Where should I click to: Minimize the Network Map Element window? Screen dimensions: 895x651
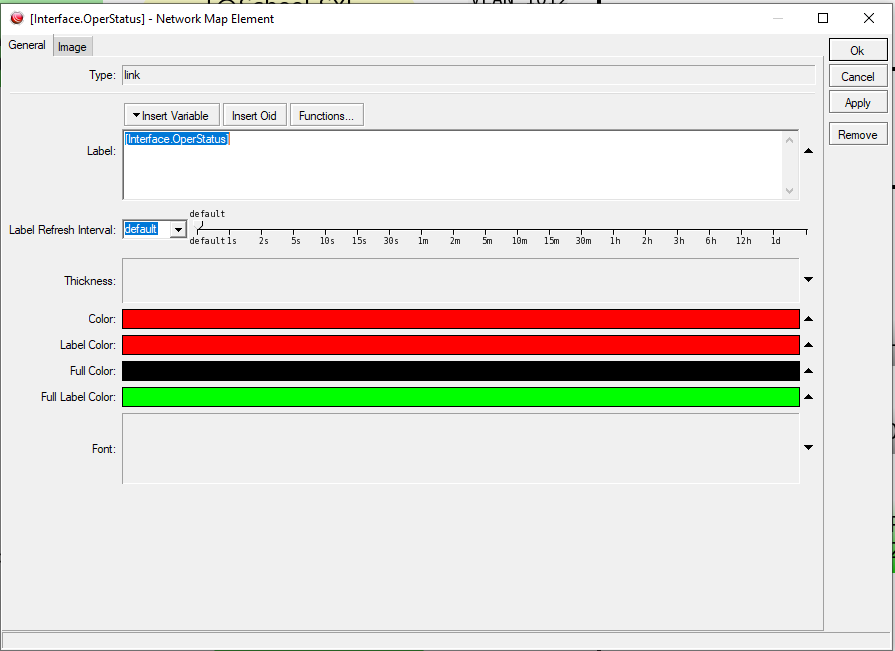777,18
